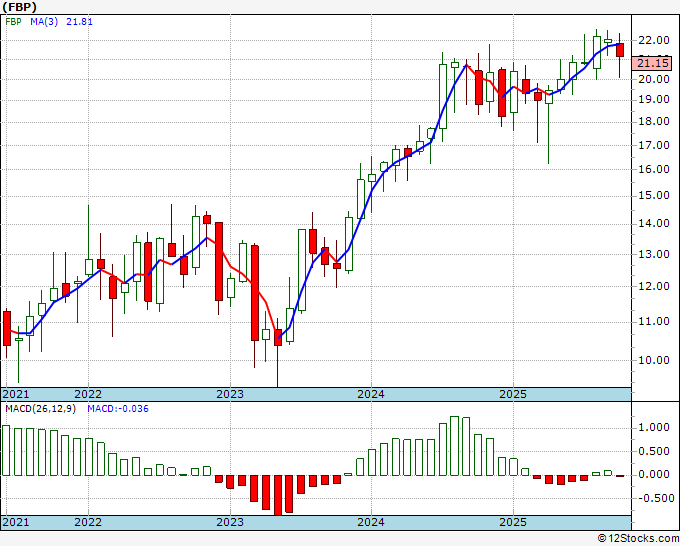Click 2023 on the price chart timeline

point(230,394)
